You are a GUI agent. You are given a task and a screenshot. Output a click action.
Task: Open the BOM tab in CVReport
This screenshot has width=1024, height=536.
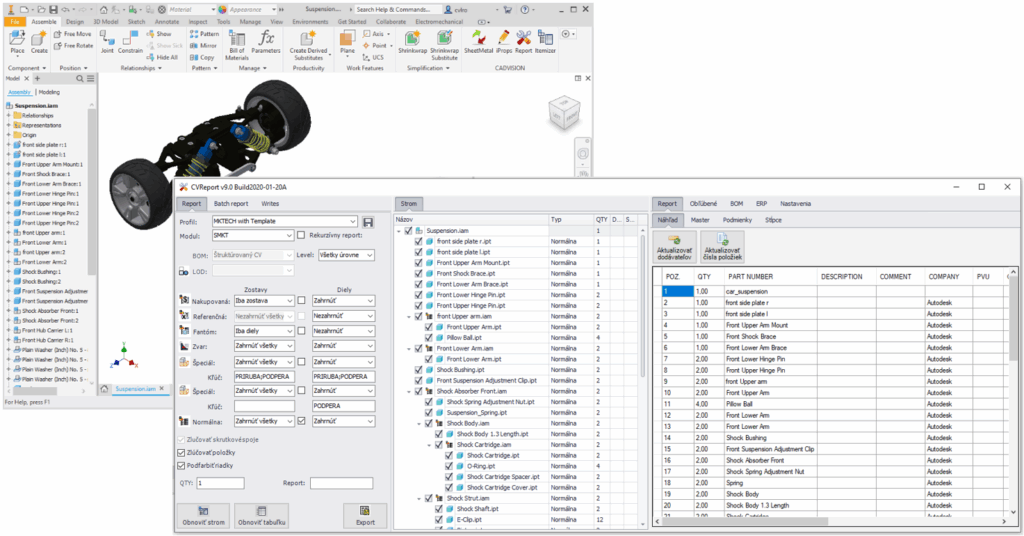coord(736,204)
